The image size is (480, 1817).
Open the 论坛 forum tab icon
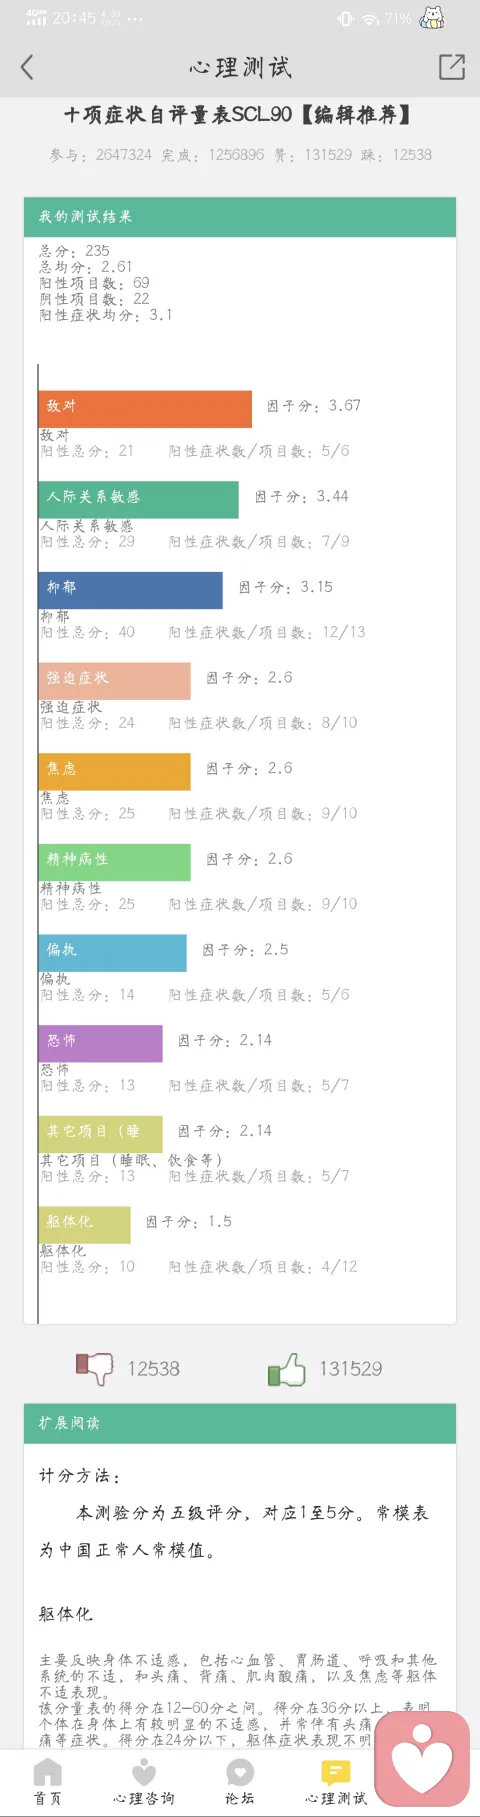pyautogui.click(x=240, y=1771)
